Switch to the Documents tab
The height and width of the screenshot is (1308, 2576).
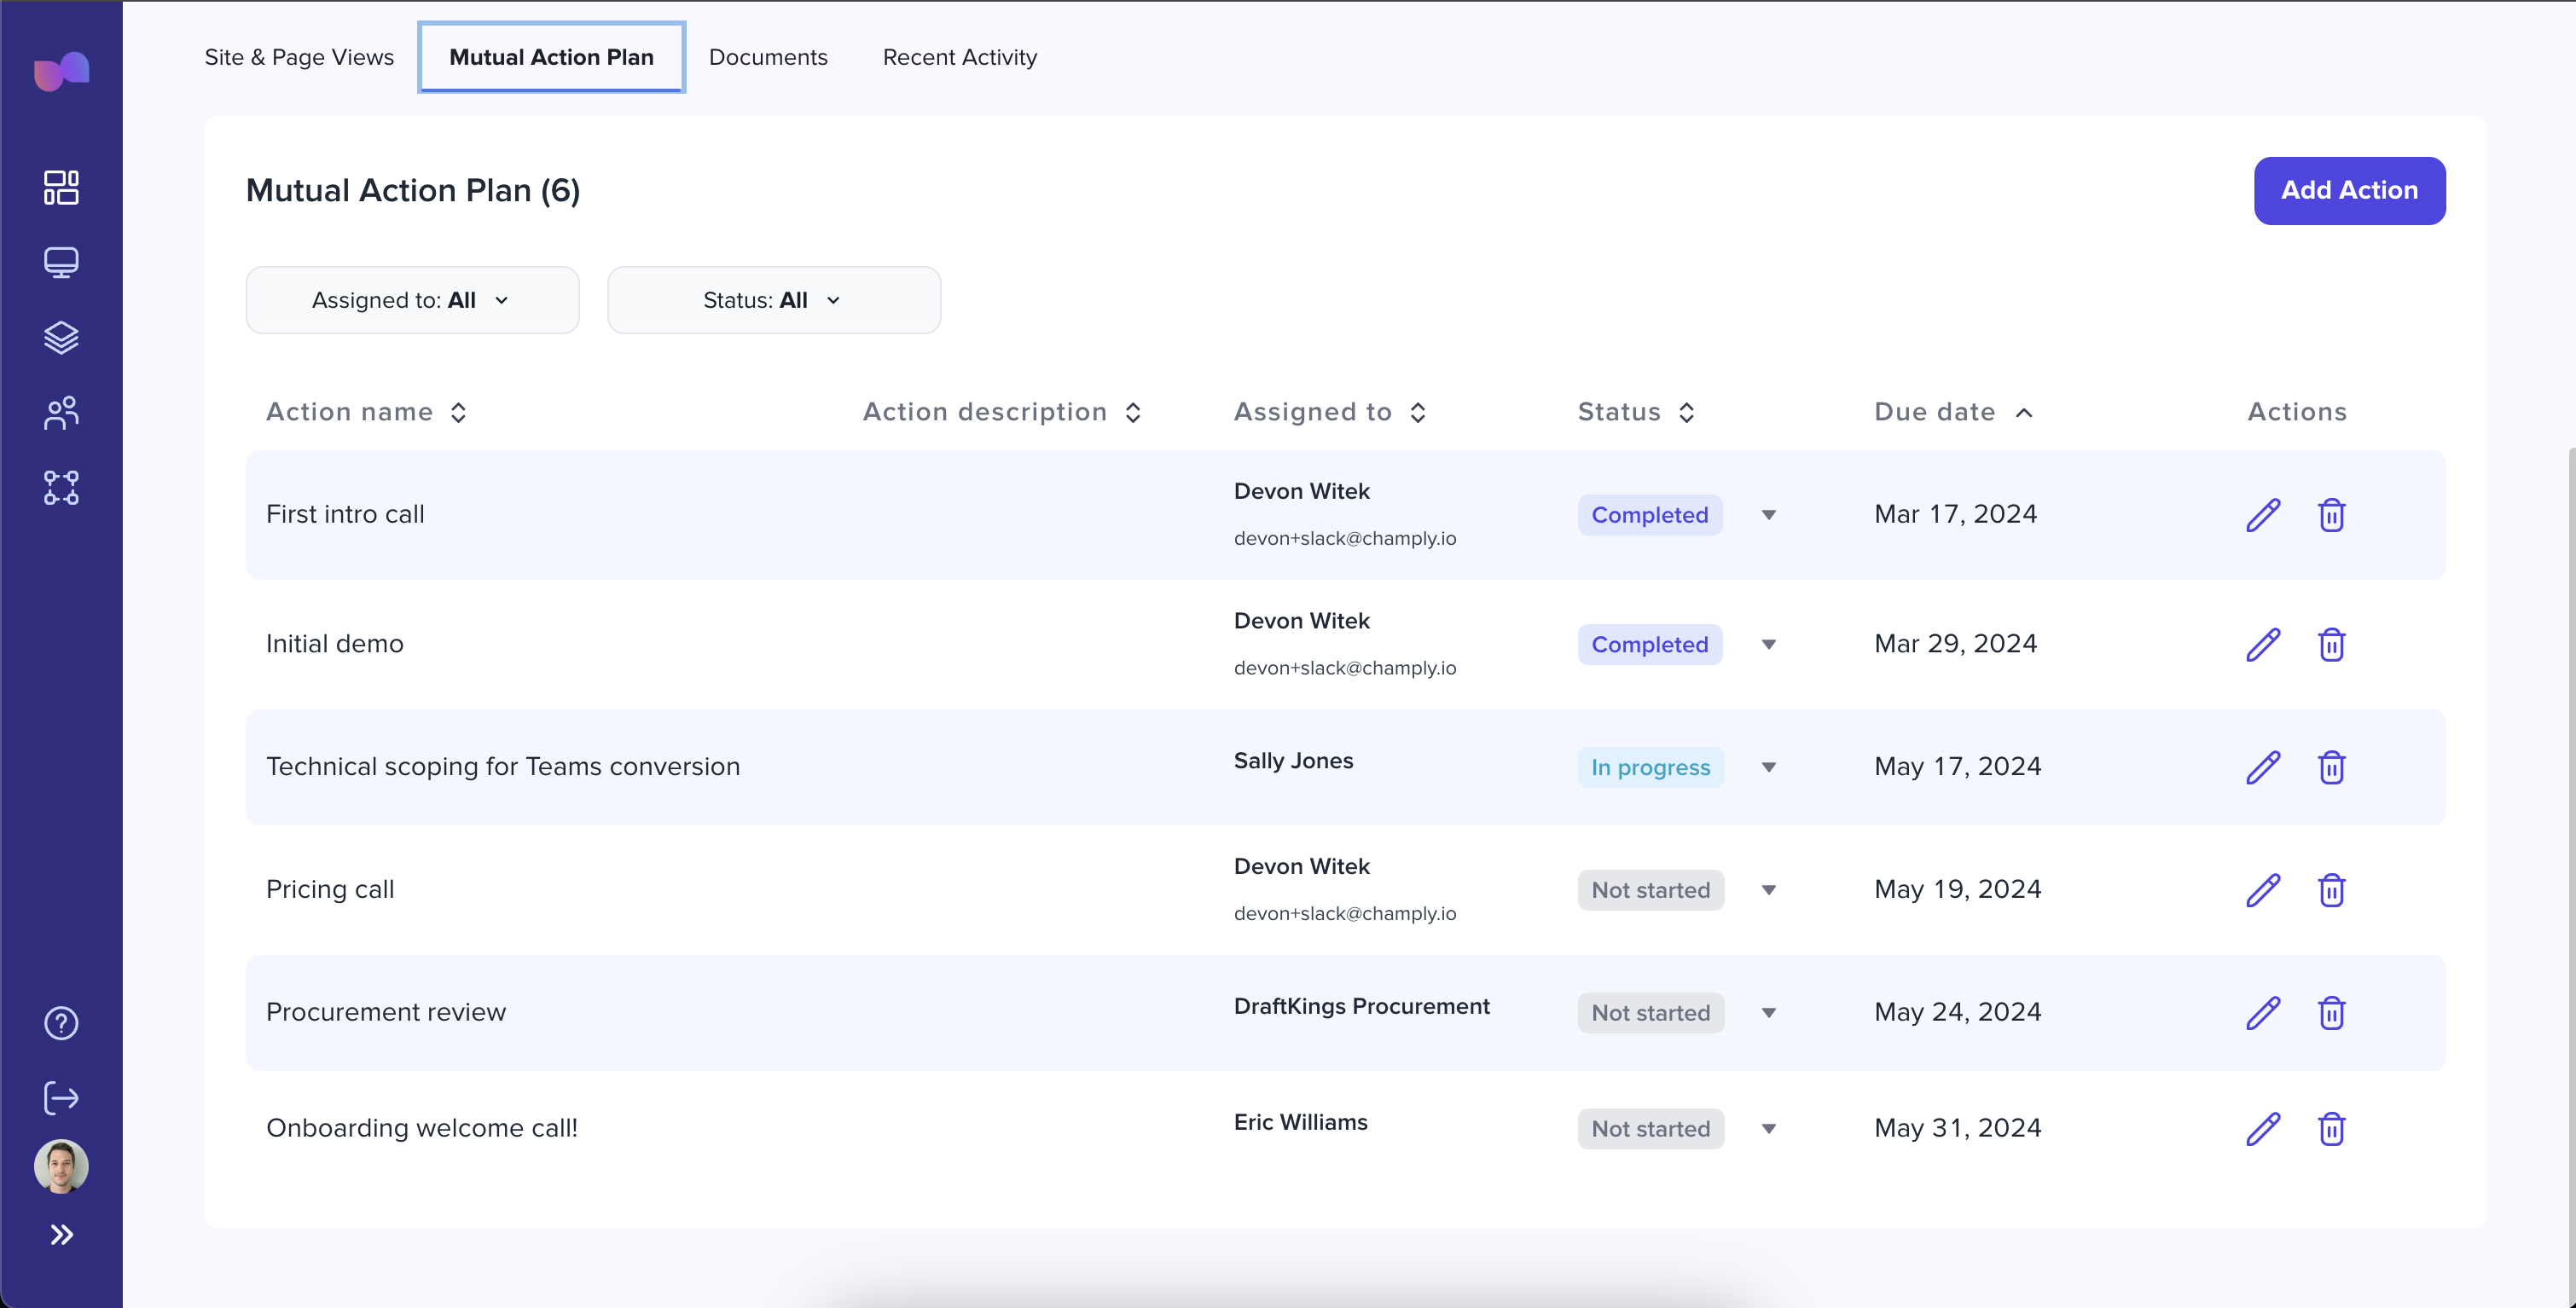coord(768,57)
